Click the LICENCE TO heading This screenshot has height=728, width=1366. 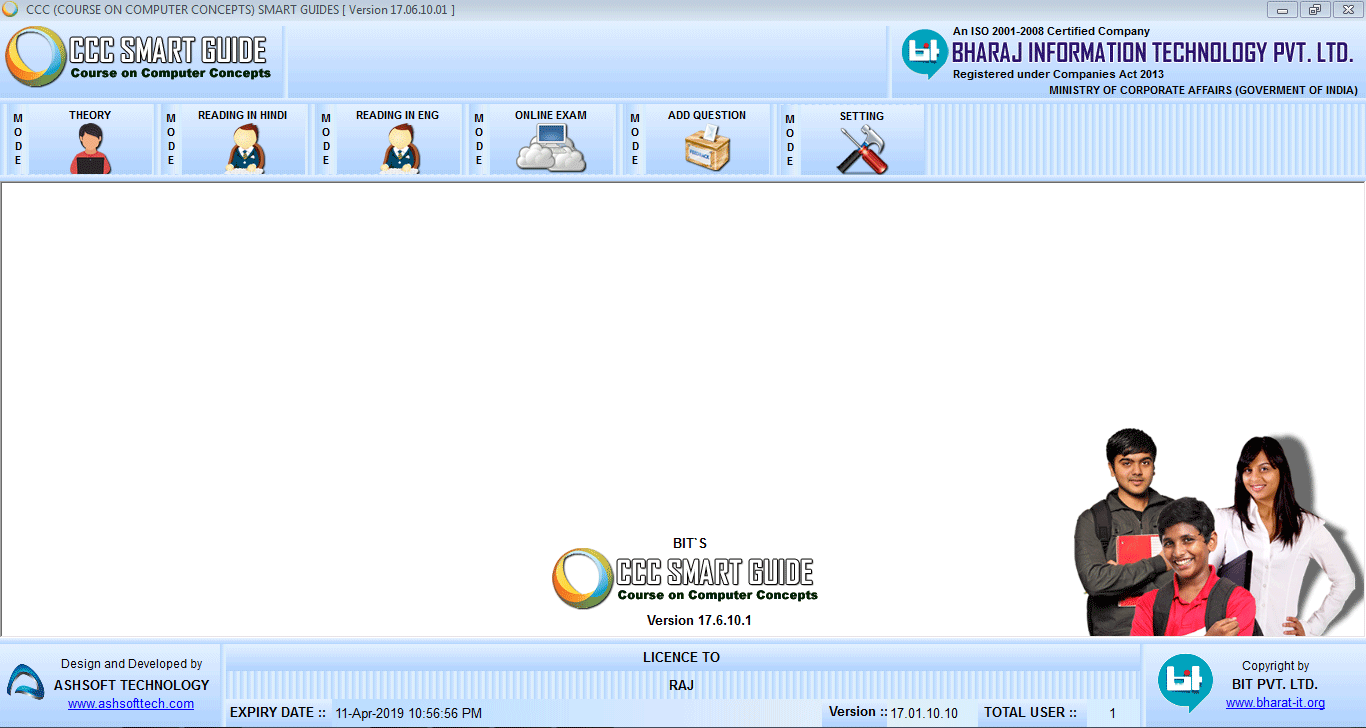click(681, 657)
